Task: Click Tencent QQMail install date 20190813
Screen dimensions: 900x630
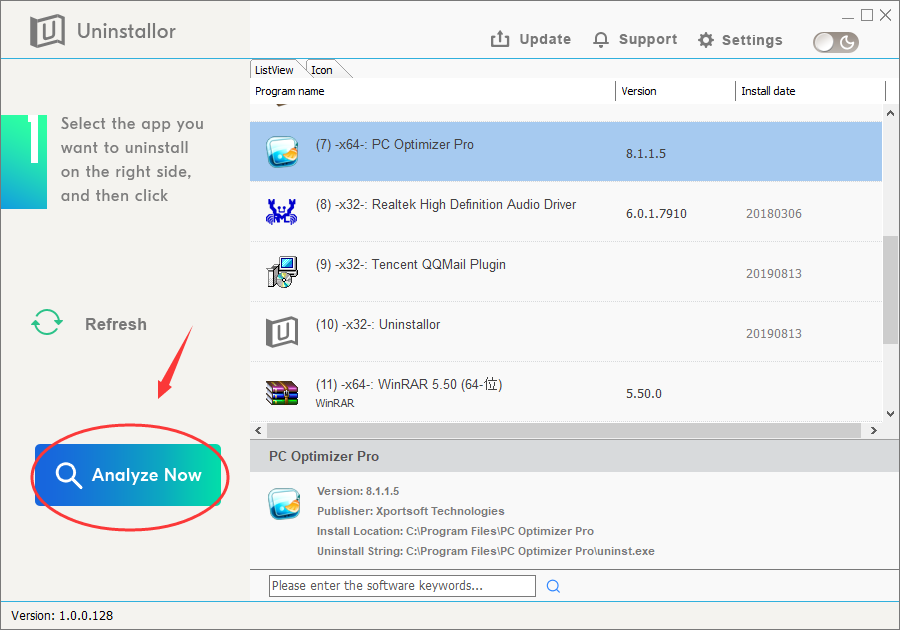Action: (x=774, y=274)
